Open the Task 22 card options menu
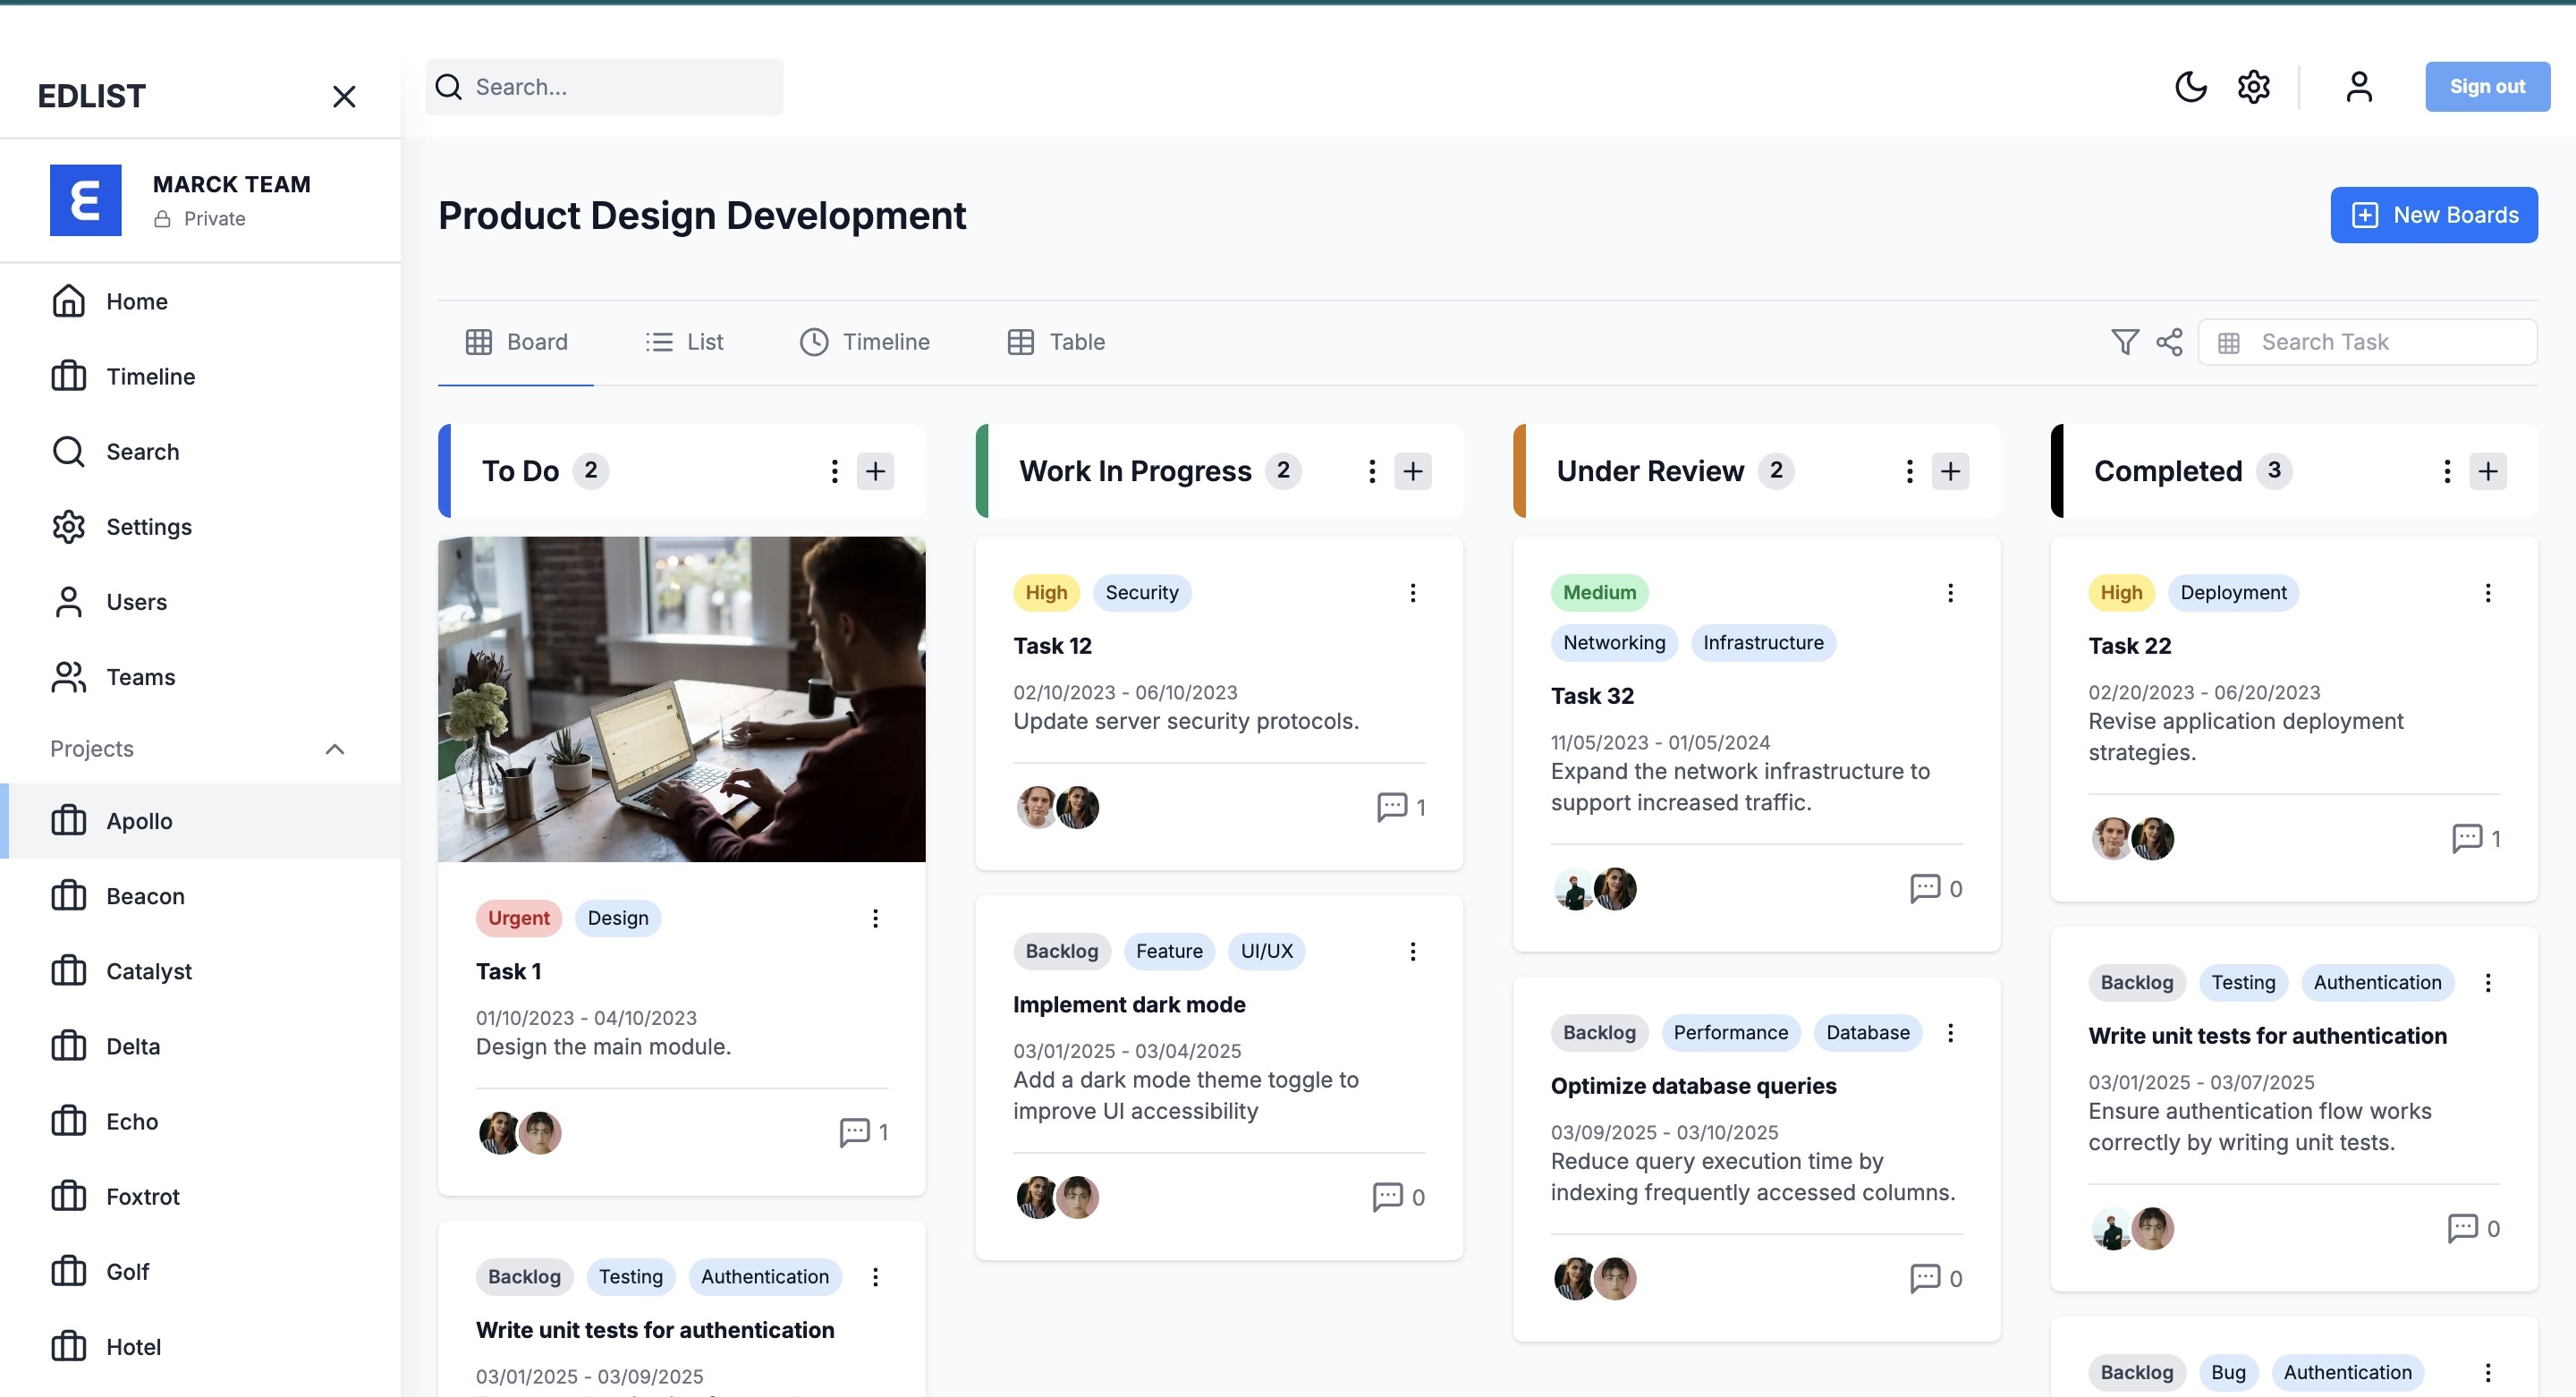Screen dimensions: 2576x1397 coord(2487,593)
